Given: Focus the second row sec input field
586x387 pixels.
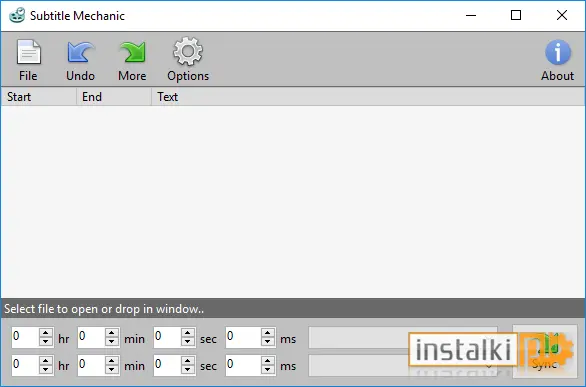Looking at the screenshot, I should (x=167, y=365).
